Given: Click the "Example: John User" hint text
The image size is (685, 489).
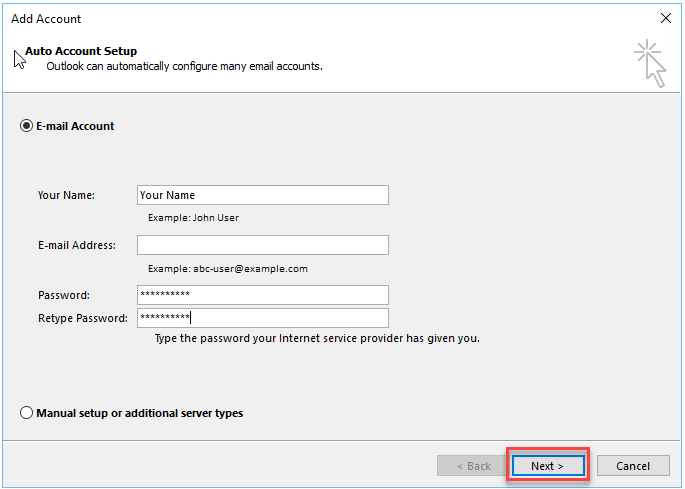Looking at the screenshot, I should (193, 217).
